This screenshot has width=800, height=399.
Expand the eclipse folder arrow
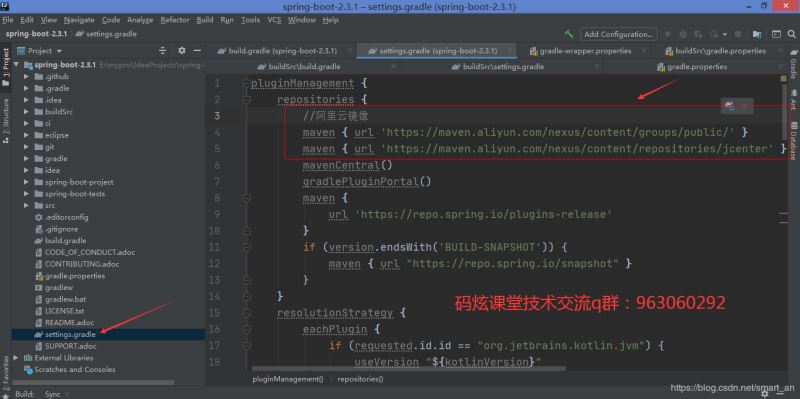[27, 135]
